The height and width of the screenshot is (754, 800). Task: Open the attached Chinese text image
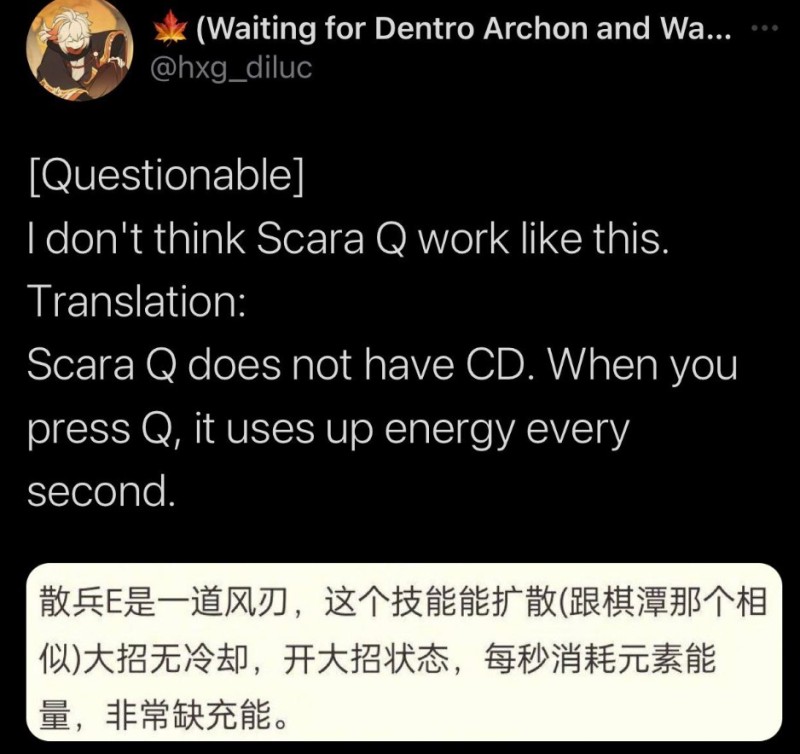404,652
